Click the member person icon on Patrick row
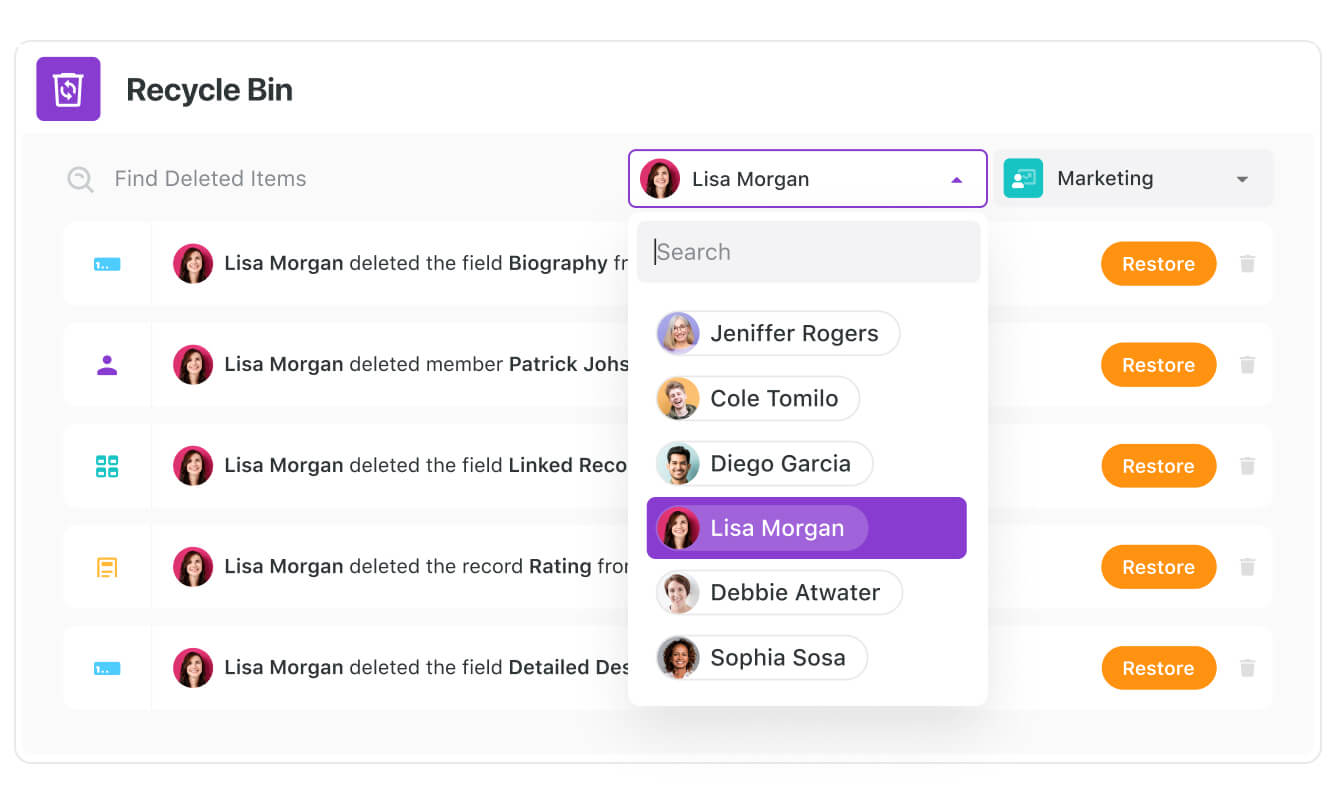The width and height of the screenshot is (1340, 804). pyautogui.click(x=107, y=365)
